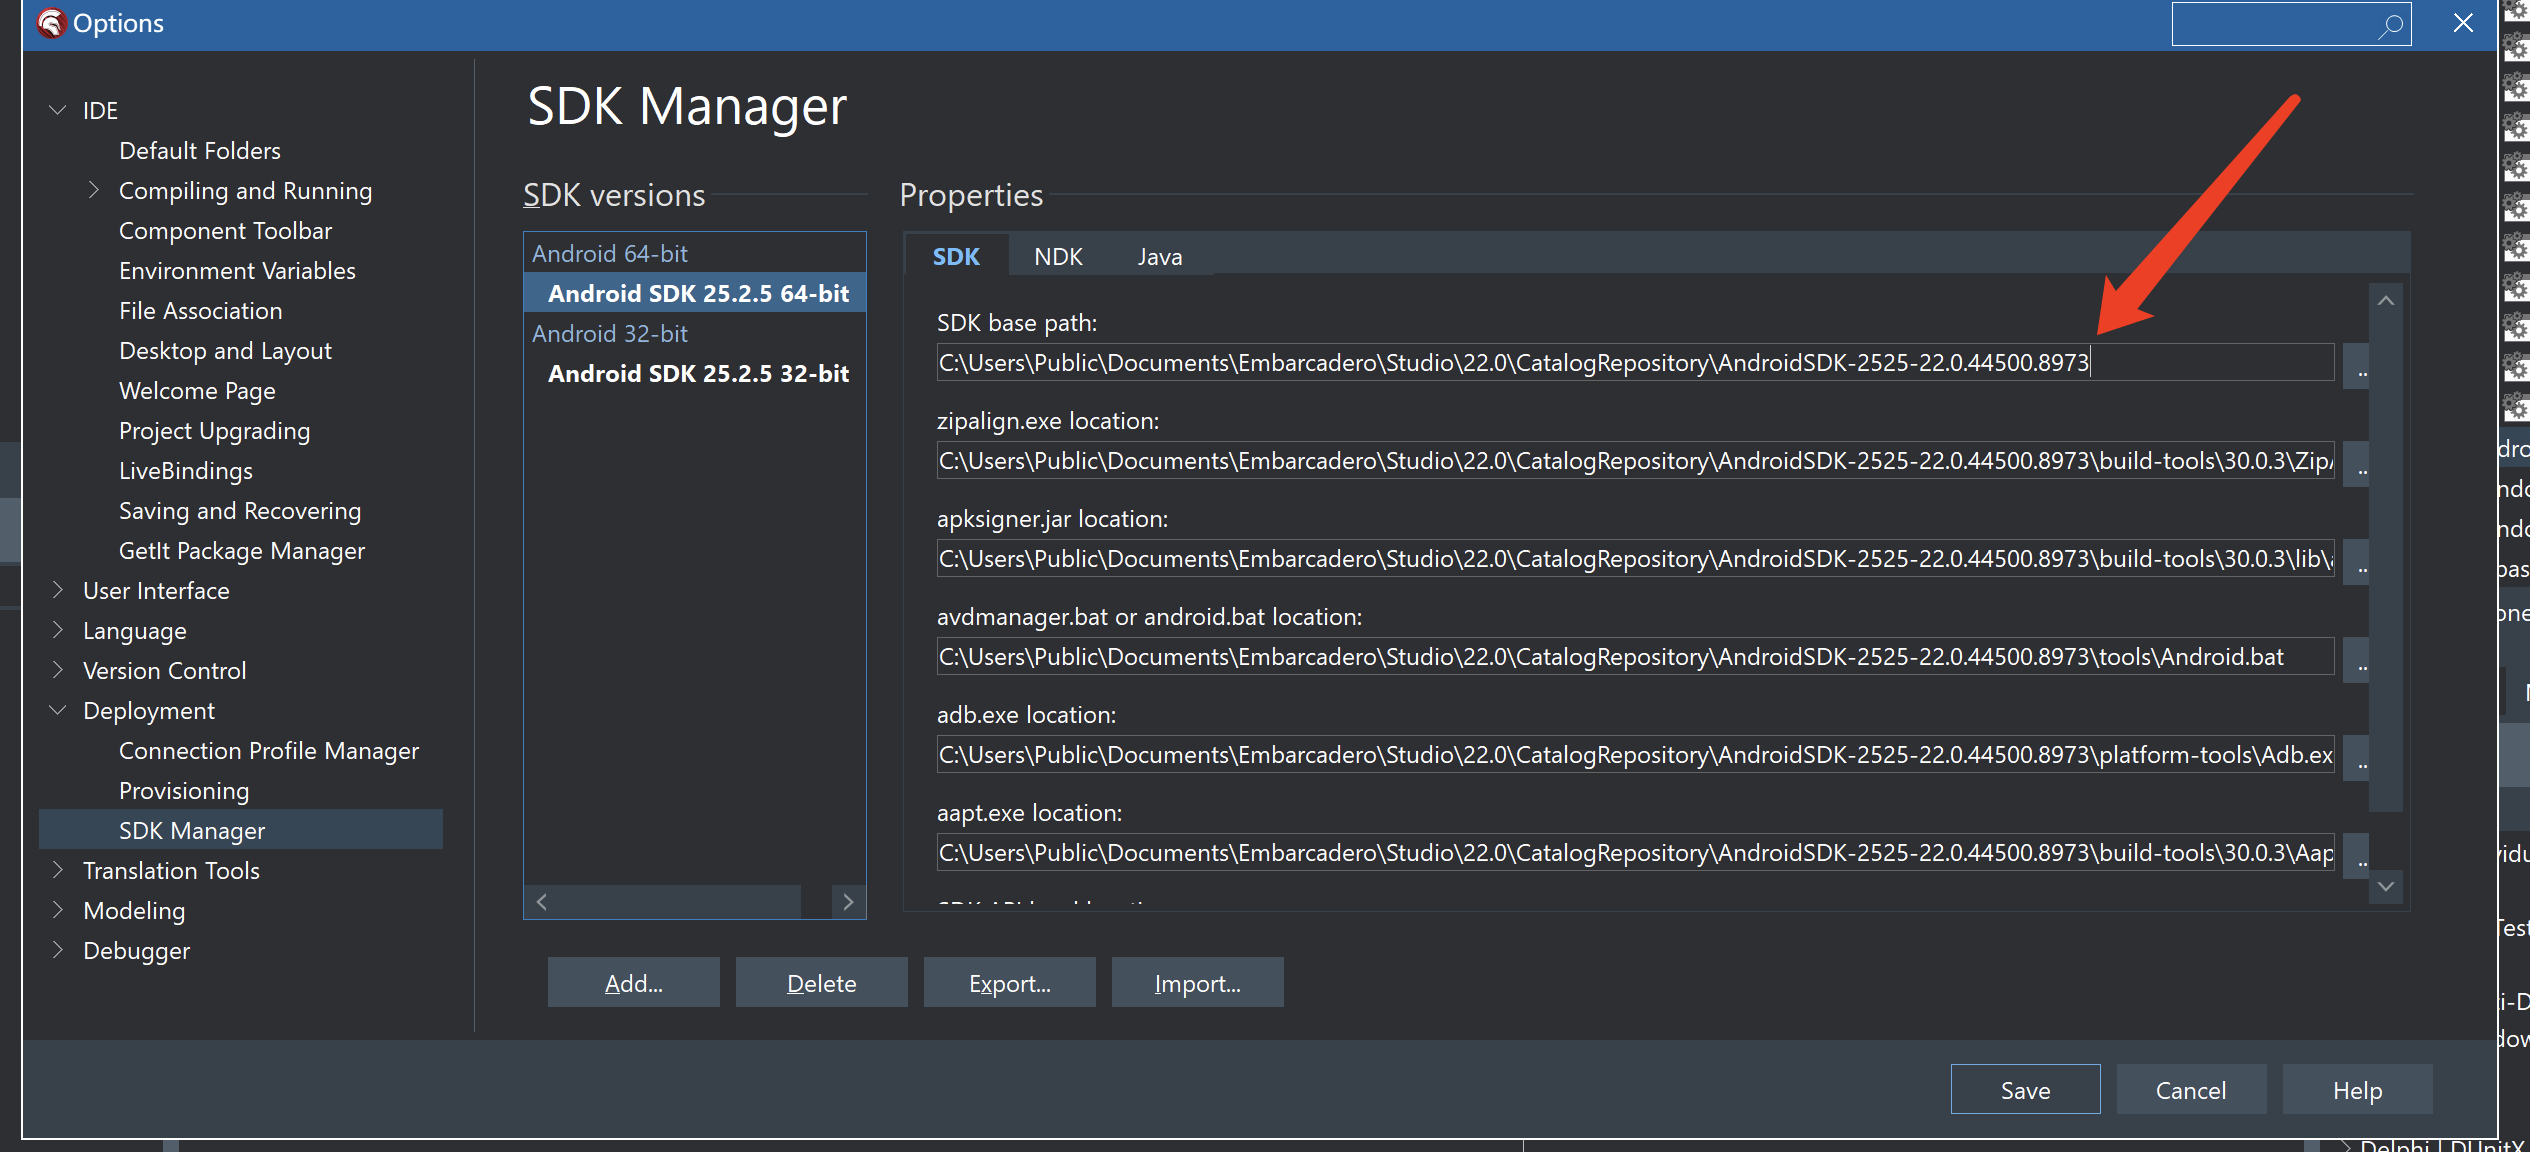Expand the Version Control node
This screenshot has height=1152, width=2530.
(58, 670)
